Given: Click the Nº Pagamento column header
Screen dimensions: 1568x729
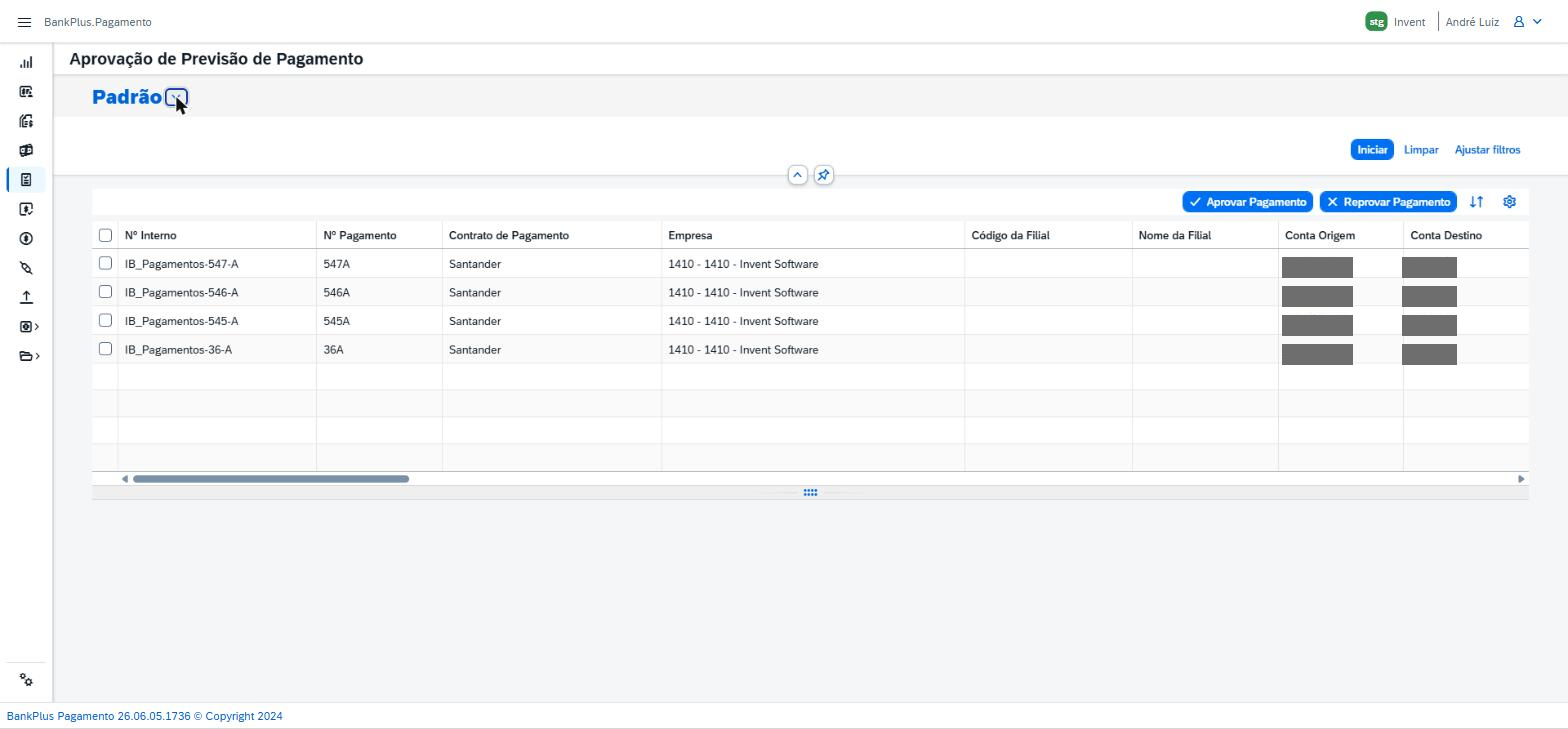Looking at the screenshot, I should 379,235.
